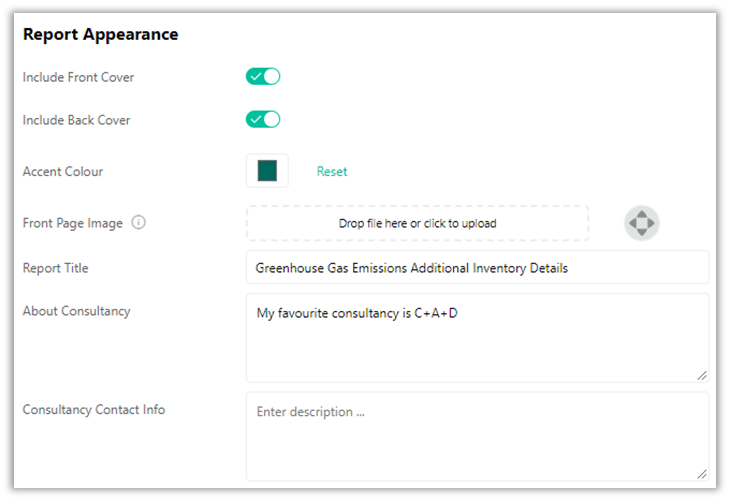Click the Report Appearance heading

coord(101,34)
